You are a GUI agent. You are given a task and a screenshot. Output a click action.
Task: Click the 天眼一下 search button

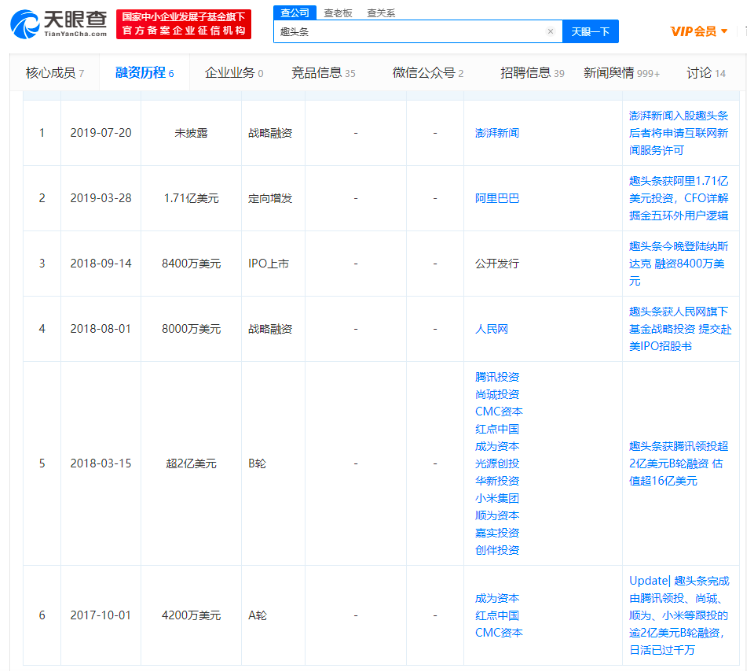click(590, 32)
